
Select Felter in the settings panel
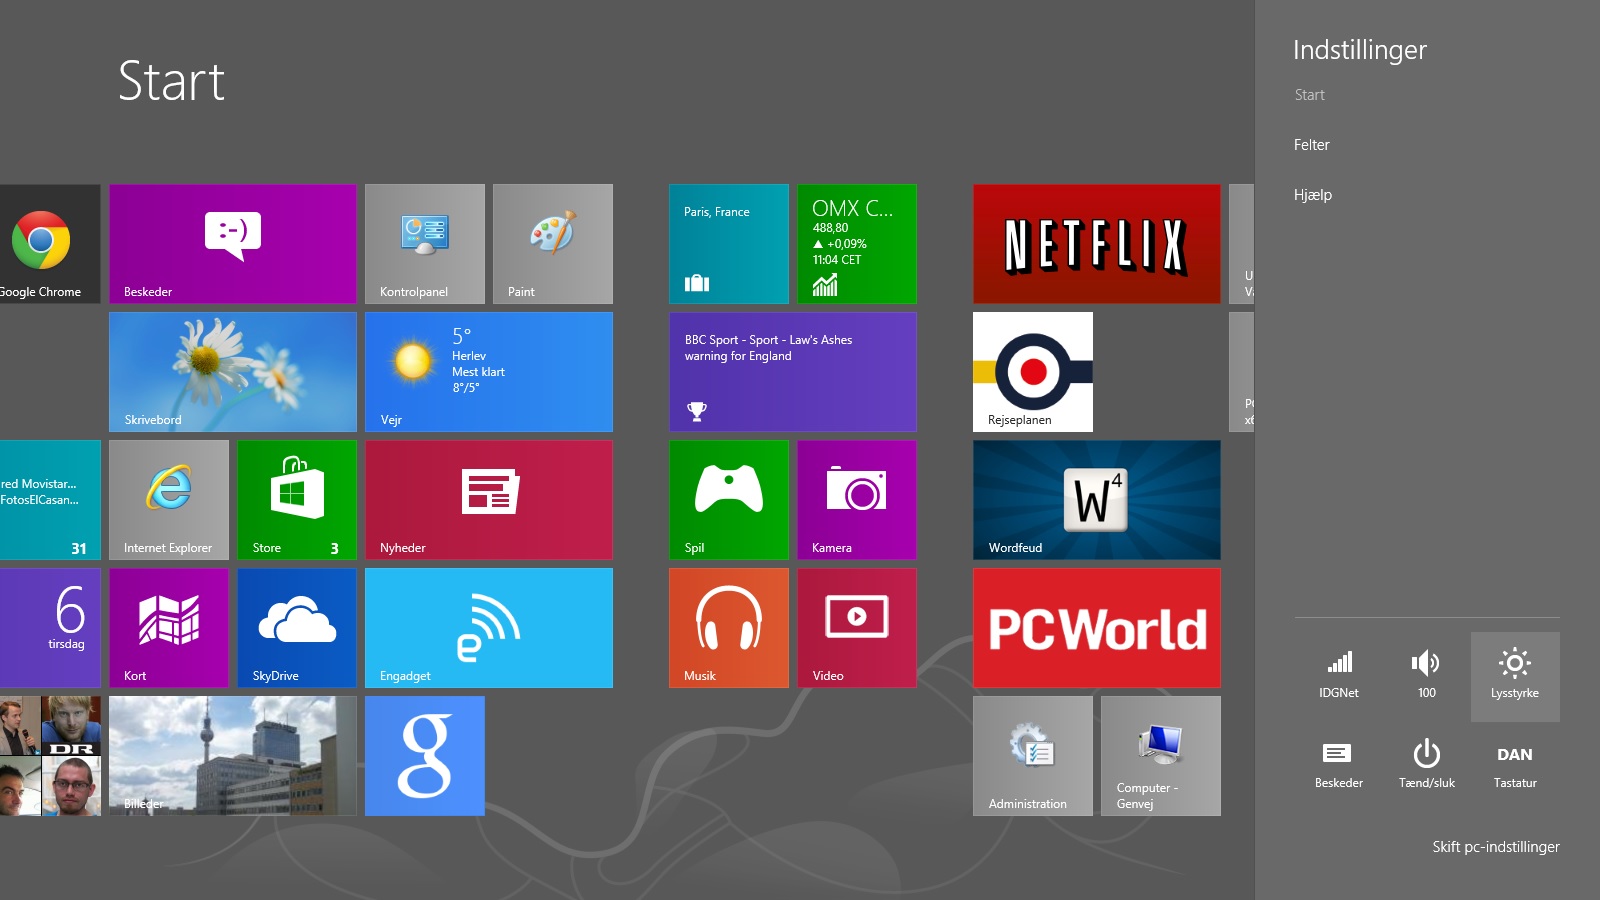pos(1311,145)
